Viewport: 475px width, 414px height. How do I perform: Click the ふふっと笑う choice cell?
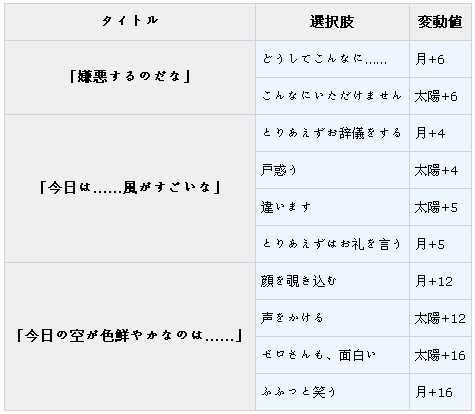[332, 392]
